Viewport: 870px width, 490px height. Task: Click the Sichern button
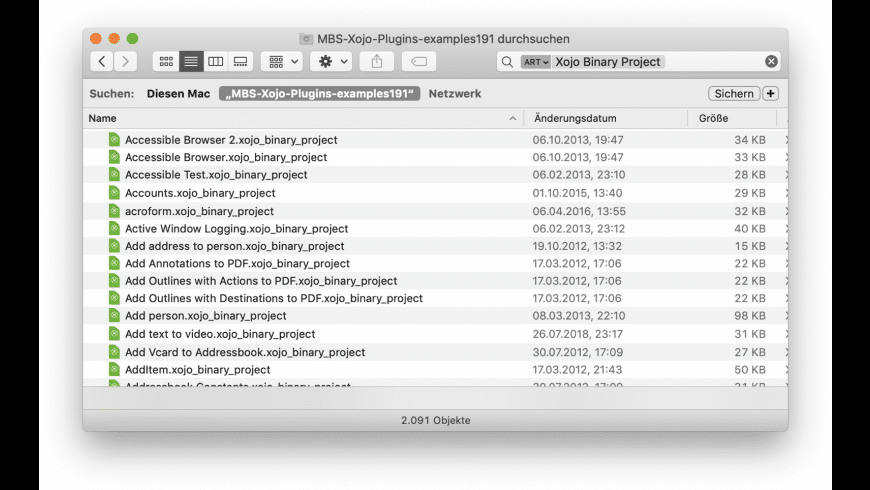734,94
